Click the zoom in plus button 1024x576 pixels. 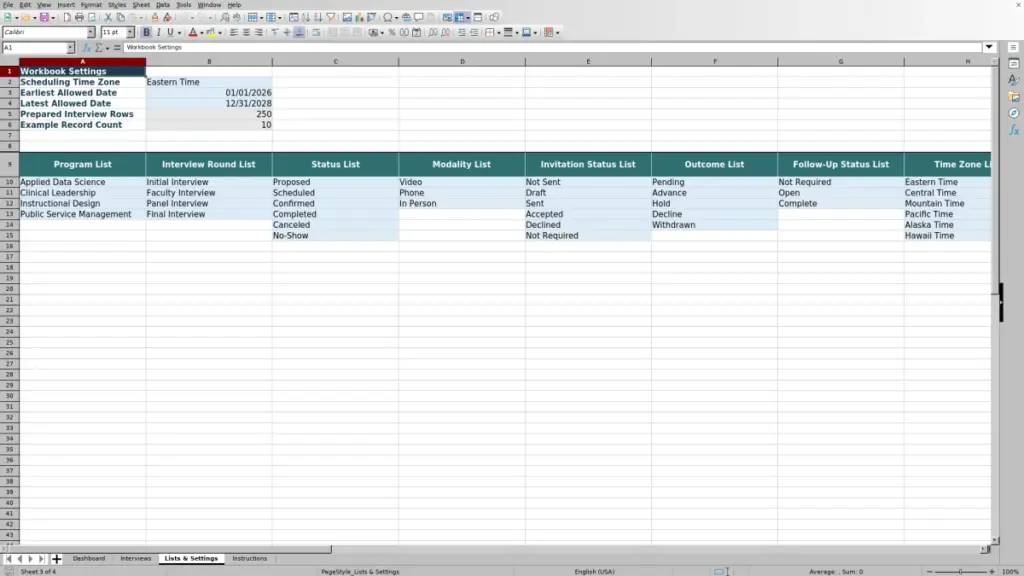click(992, 571)
